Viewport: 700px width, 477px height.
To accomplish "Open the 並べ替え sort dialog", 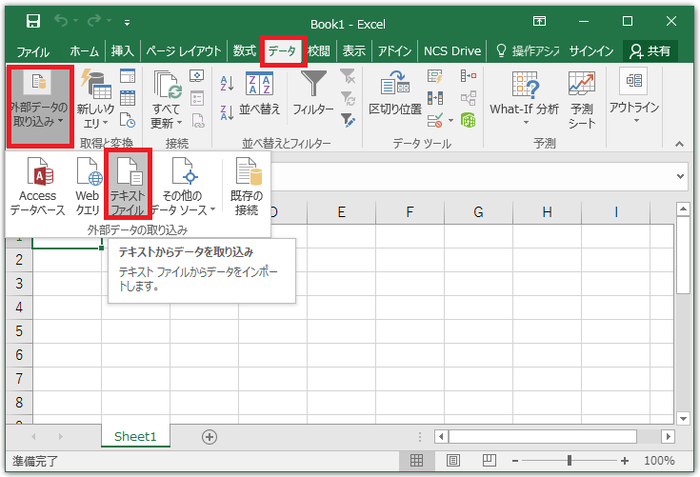I will pos(259,94).
